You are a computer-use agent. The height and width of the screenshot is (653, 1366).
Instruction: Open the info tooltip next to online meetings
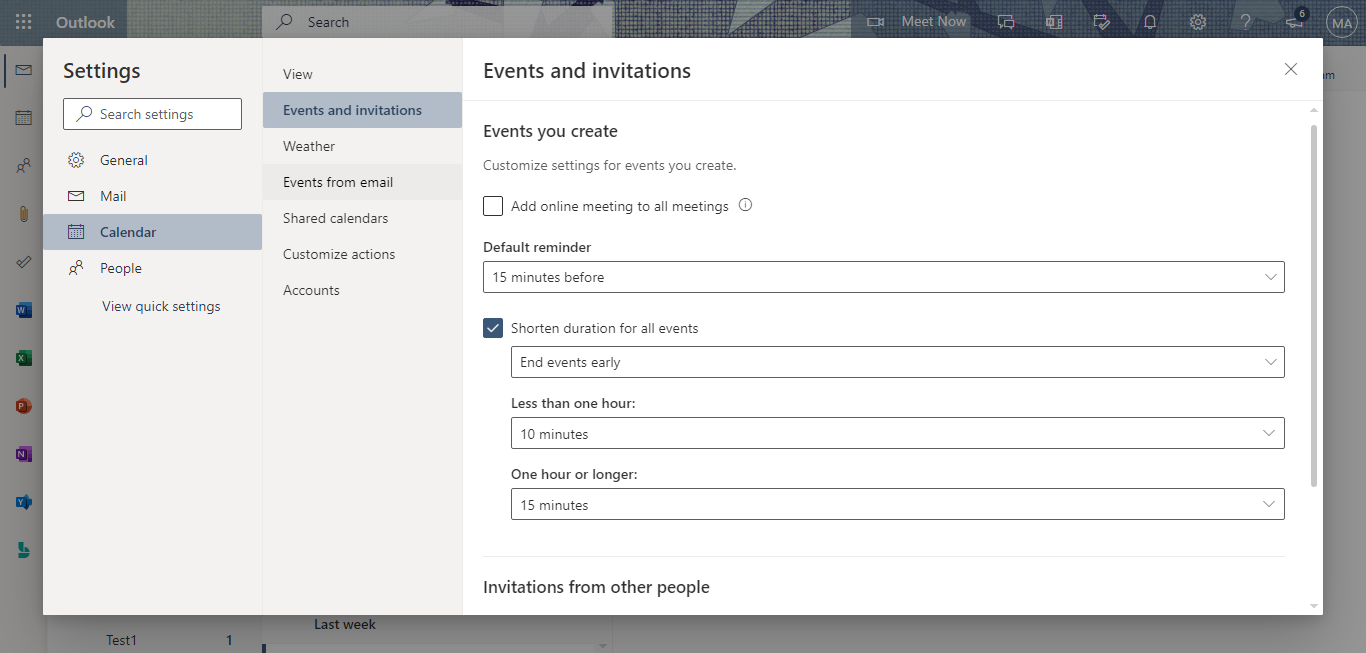coord(745,204)
